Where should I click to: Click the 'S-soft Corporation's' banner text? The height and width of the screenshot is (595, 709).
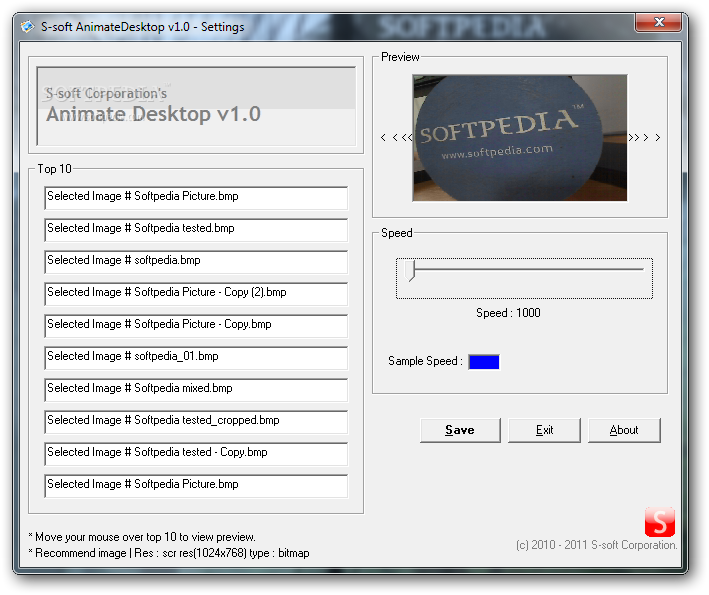[x=106, y=93]
